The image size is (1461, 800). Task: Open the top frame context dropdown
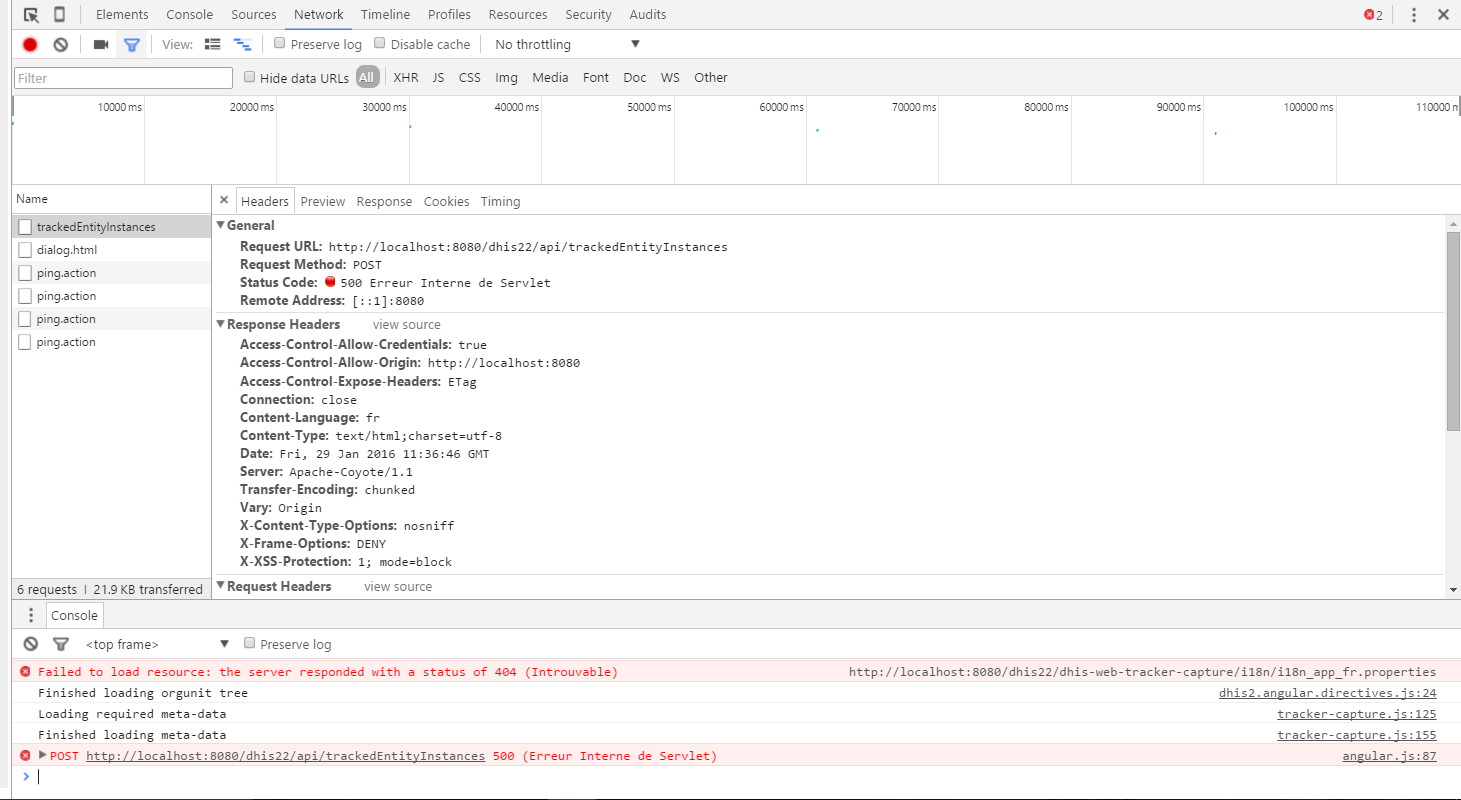(x=157, y=644)
